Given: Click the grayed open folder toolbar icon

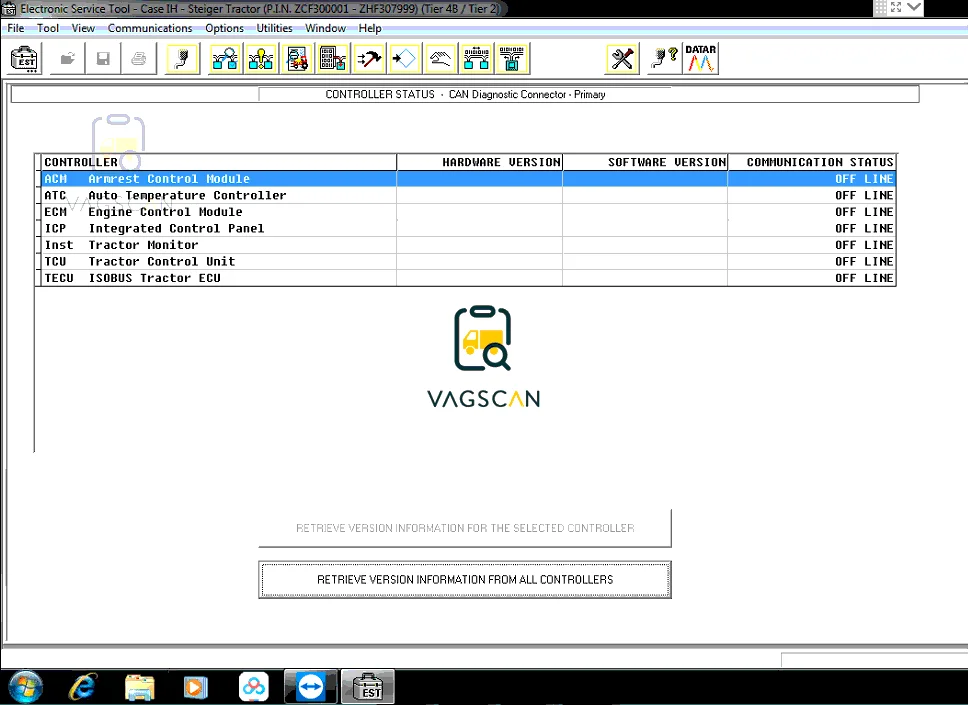Looking at the screenshot, I should (67, 59).
